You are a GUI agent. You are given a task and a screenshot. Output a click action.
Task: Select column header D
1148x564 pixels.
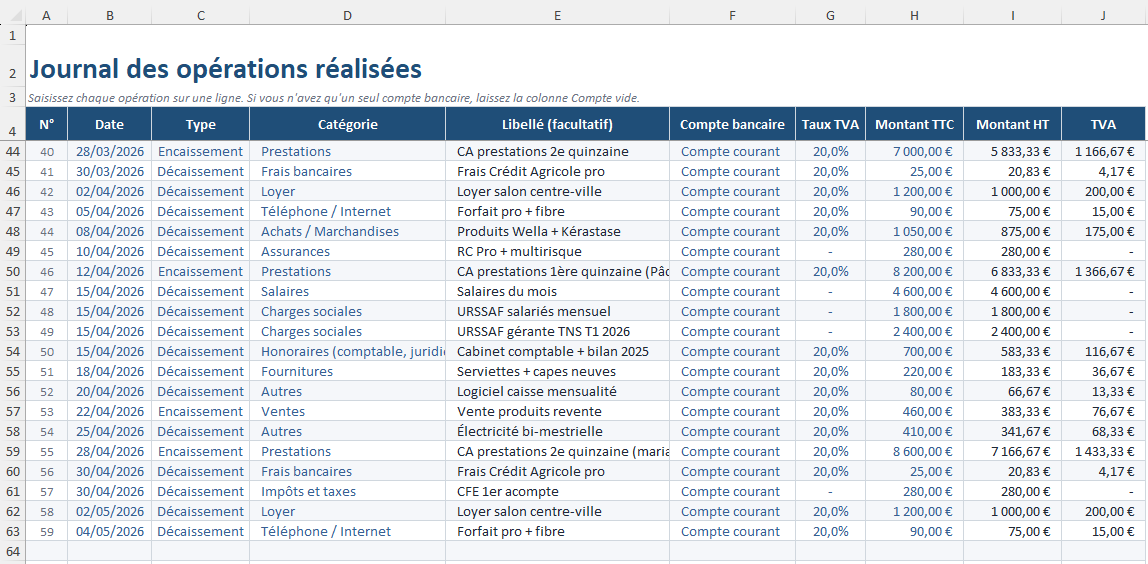347,15
